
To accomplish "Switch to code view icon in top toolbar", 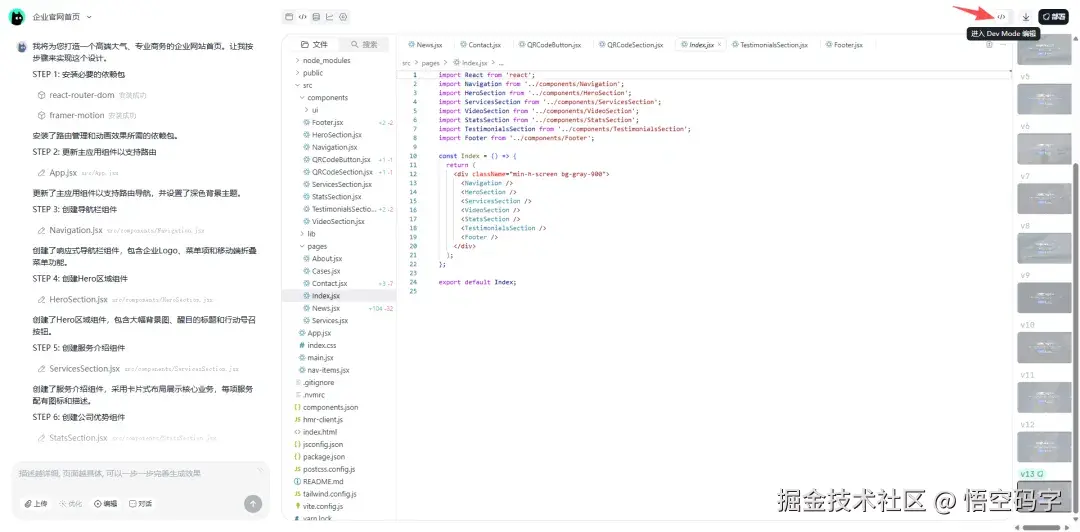I will pyautogui.click(x=303, y=17).
